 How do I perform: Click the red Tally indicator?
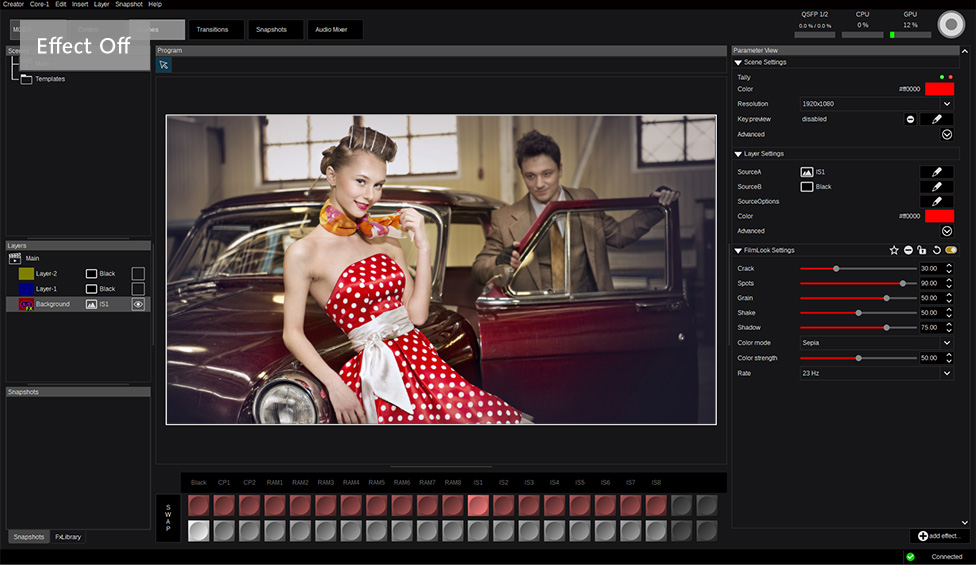click(x=950, y=77)
